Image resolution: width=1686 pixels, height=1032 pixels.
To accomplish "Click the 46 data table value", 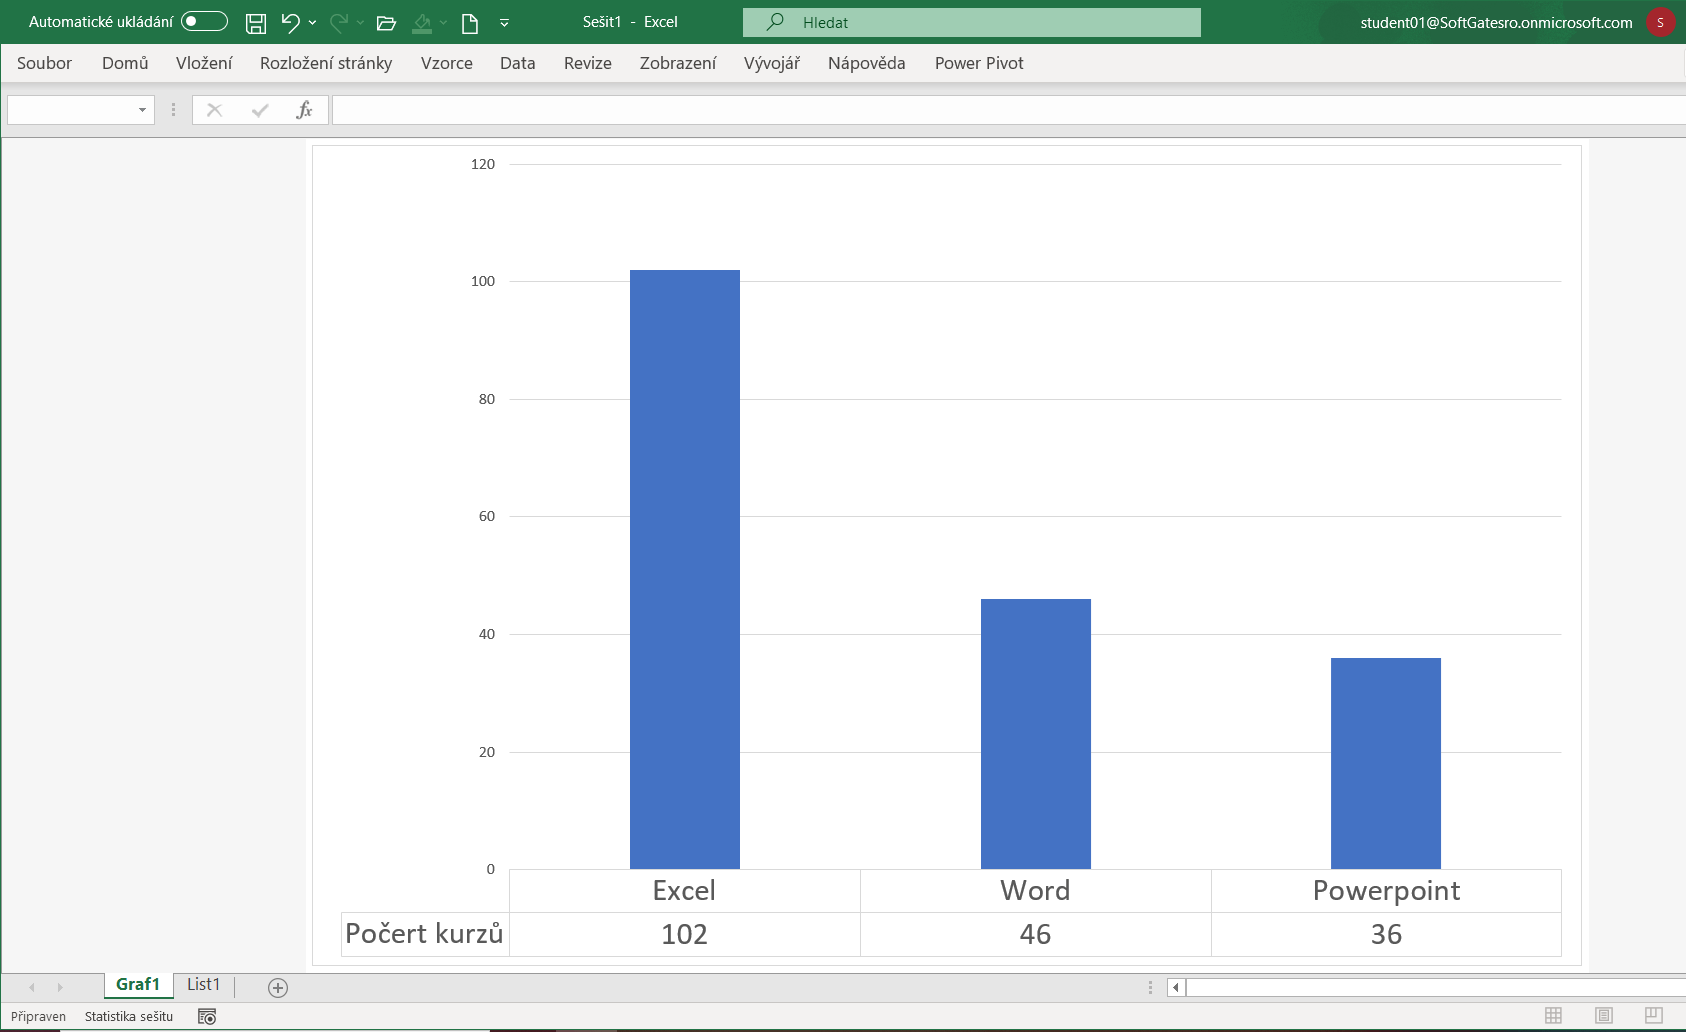I will [1035, 934].
